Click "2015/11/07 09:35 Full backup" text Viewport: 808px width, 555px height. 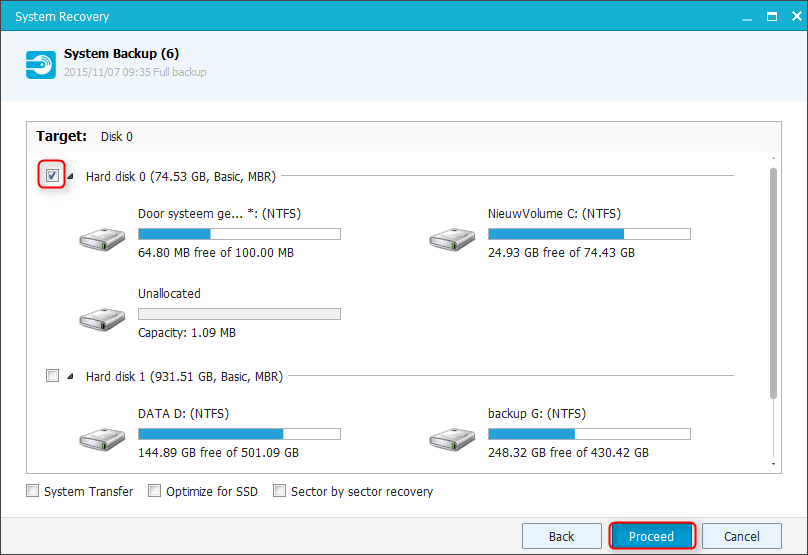(135, 72)
